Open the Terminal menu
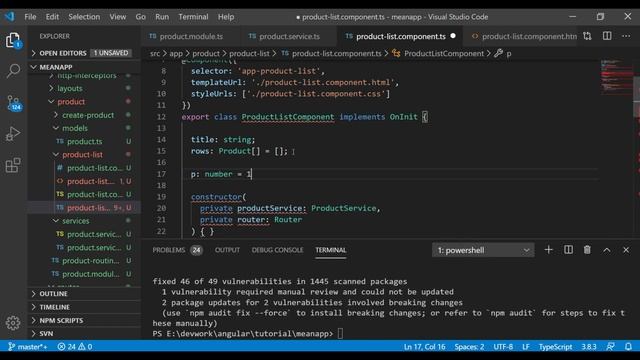640x360 pixels. click(x=193, y=17)
